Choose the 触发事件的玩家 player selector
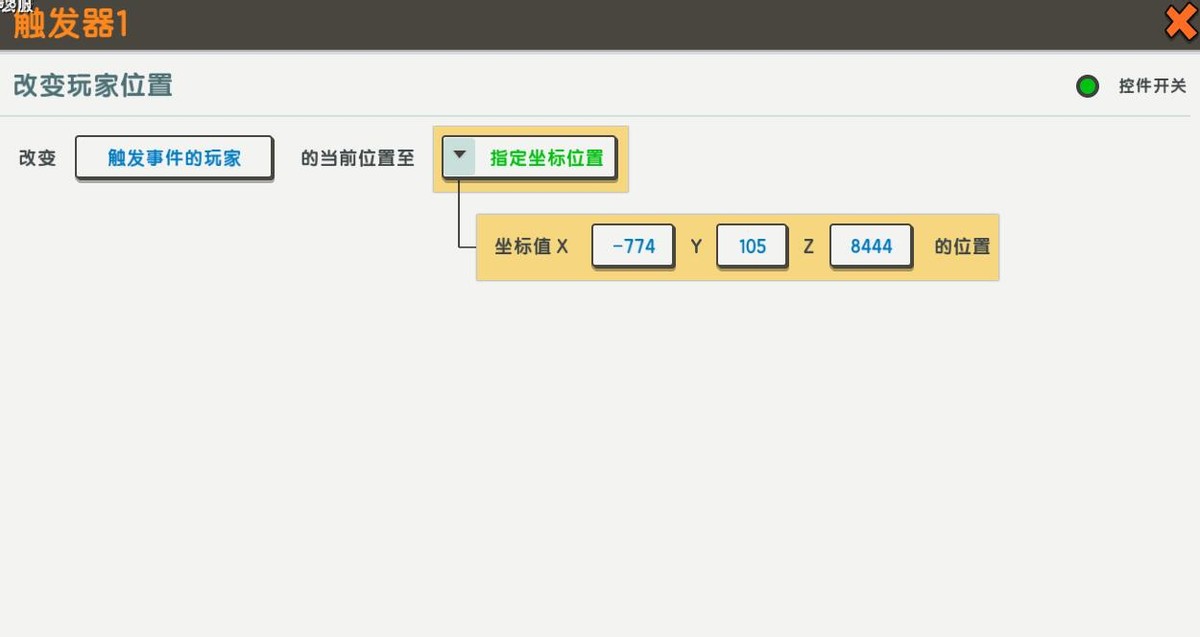 point(174,158)
